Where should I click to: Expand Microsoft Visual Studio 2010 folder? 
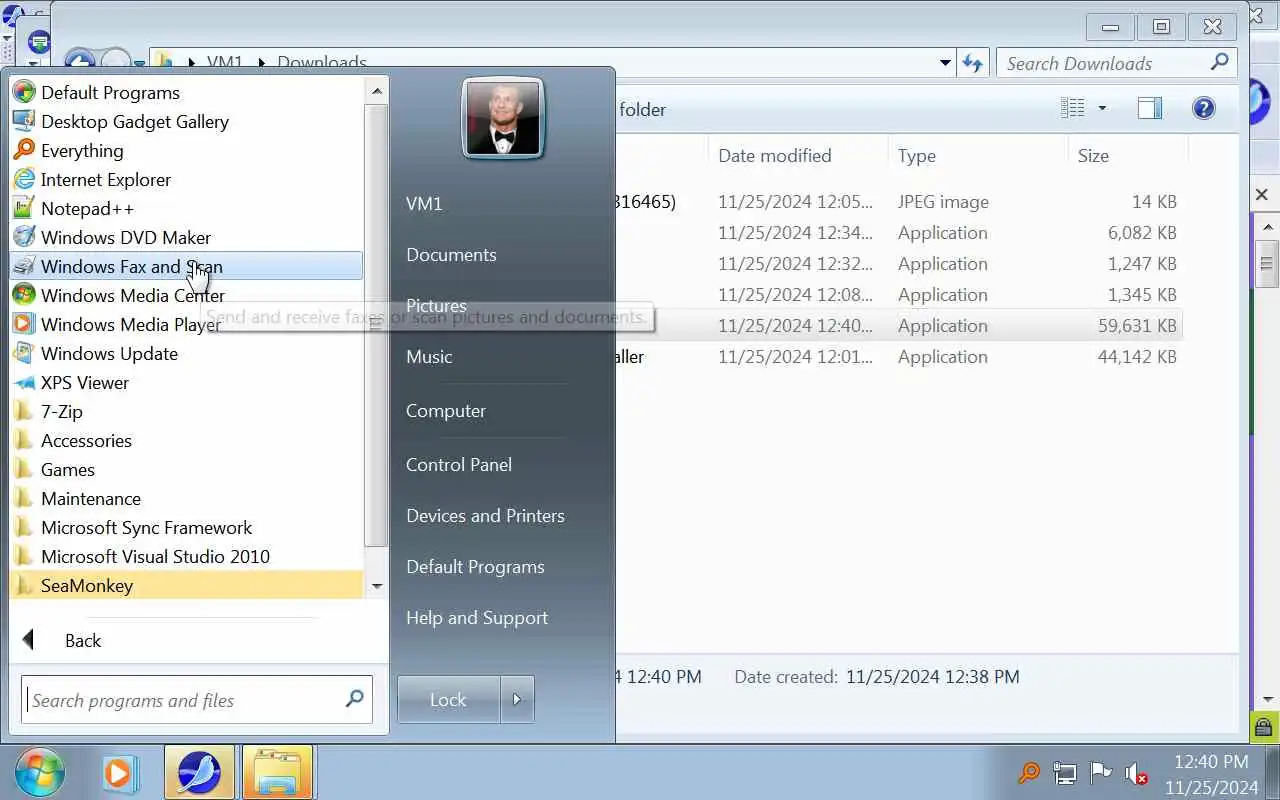[186, 556]
